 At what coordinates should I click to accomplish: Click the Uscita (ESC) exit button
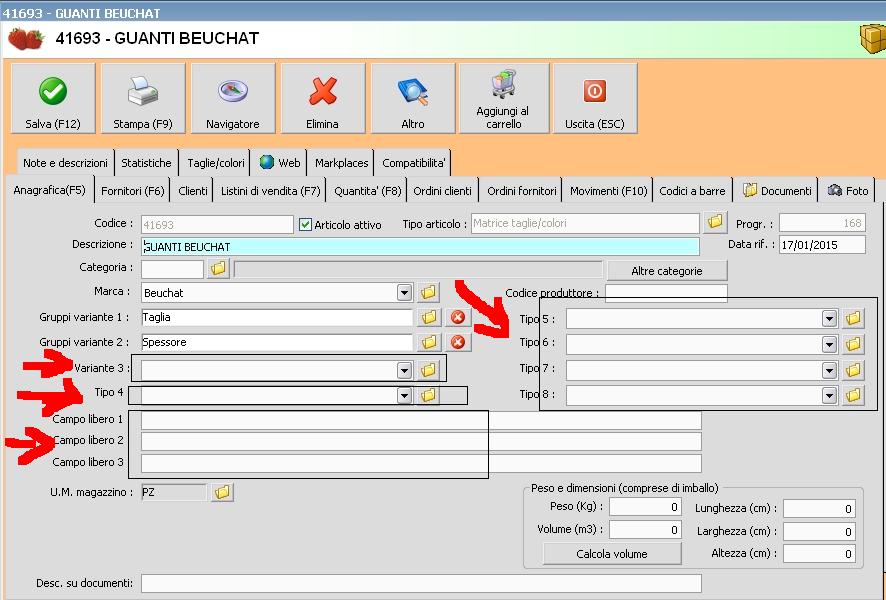[x=595, y=99]
